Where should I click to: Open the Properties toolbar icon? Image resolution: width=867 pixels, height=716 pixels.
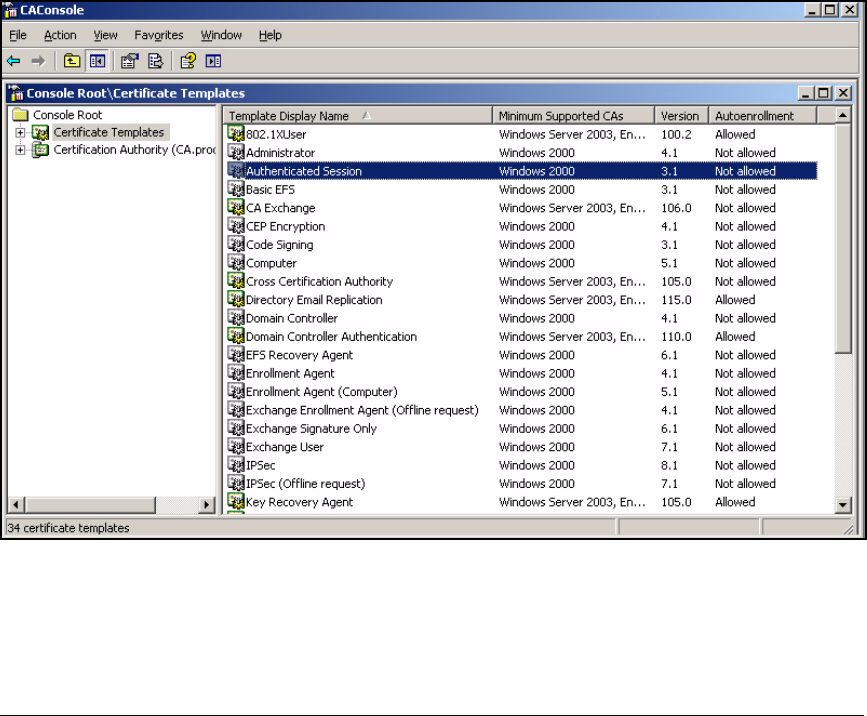(x=129, y=61)
